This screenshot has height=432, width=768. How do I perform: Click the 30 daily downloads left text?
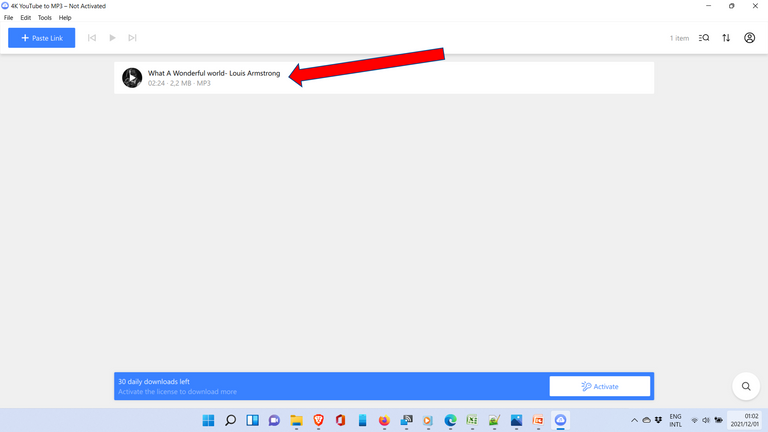(x=154, y=382)
